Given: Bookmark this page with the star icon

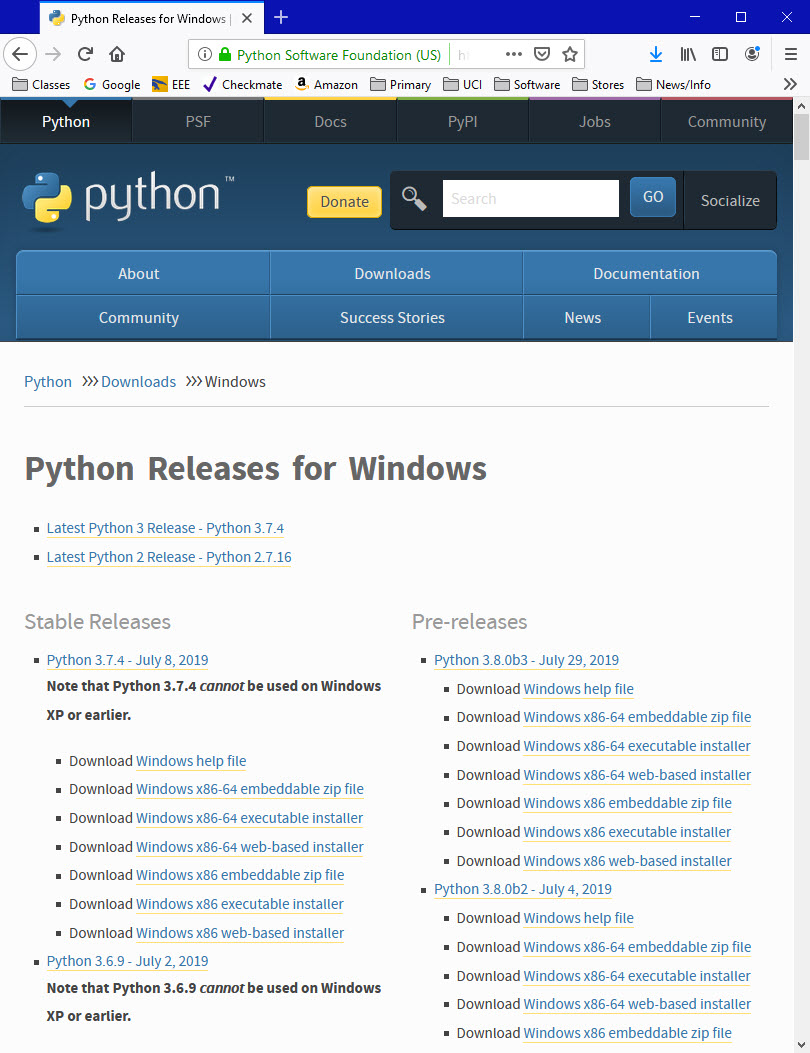Looking at the screenshot, I should [x=569, y=54].
